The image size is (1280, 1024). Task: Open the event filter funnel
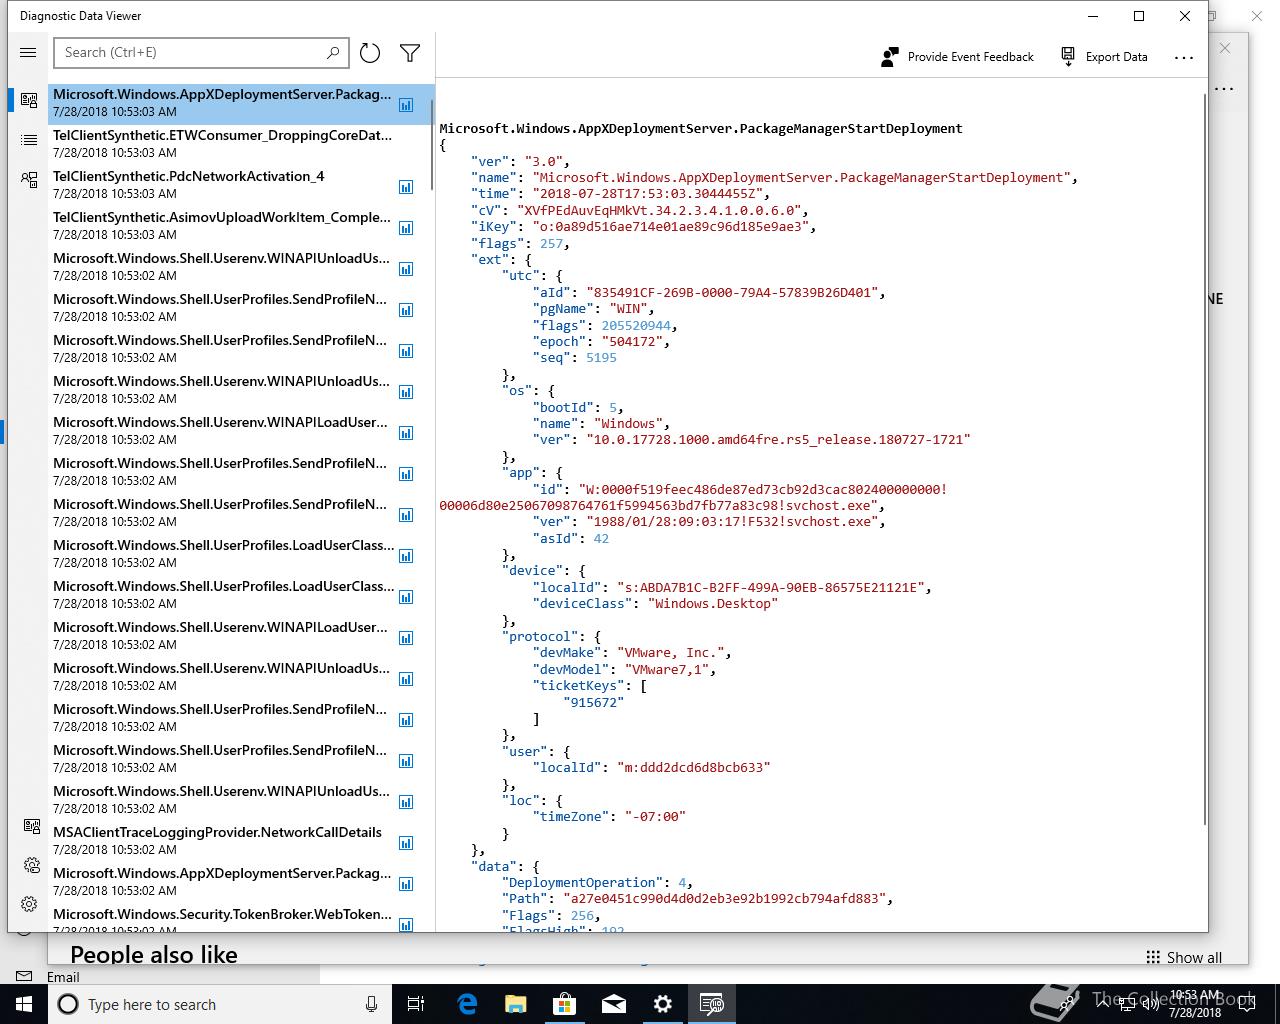410,53
